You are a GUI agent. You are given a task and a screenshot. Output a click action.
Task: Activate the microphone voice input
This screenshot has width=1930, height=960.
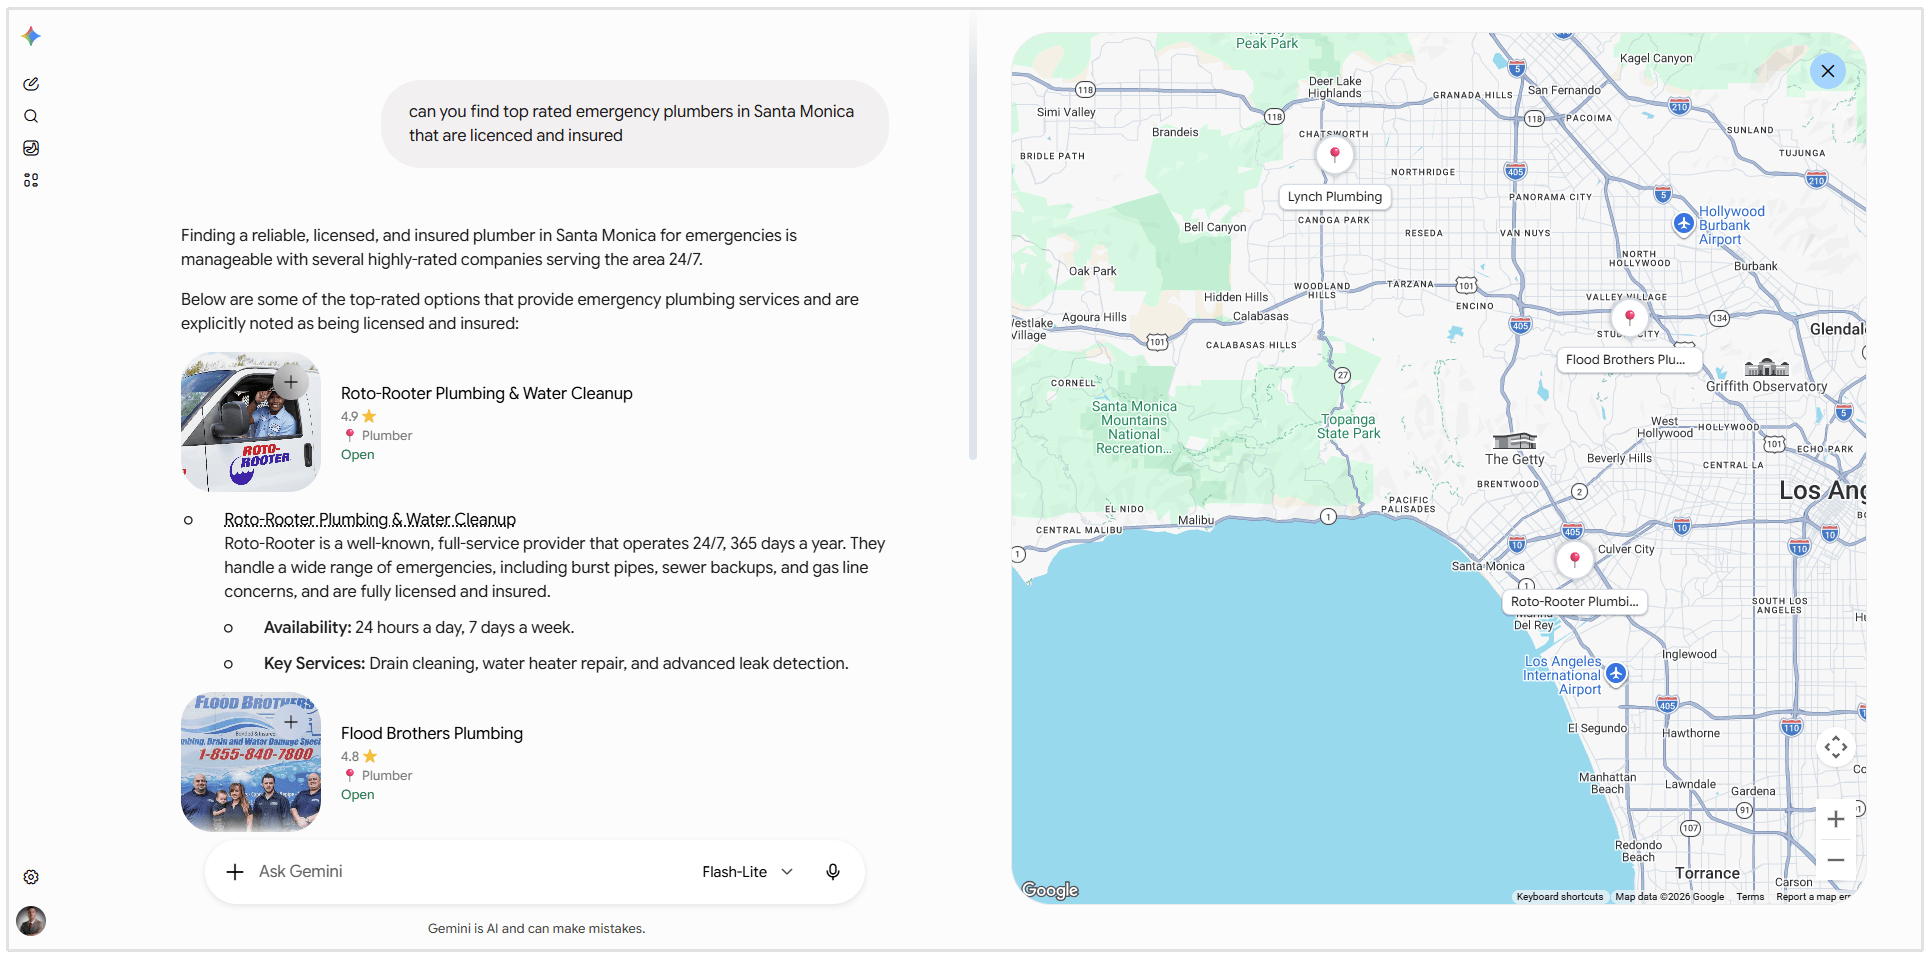pyautogui.click(x=833, y=872)
